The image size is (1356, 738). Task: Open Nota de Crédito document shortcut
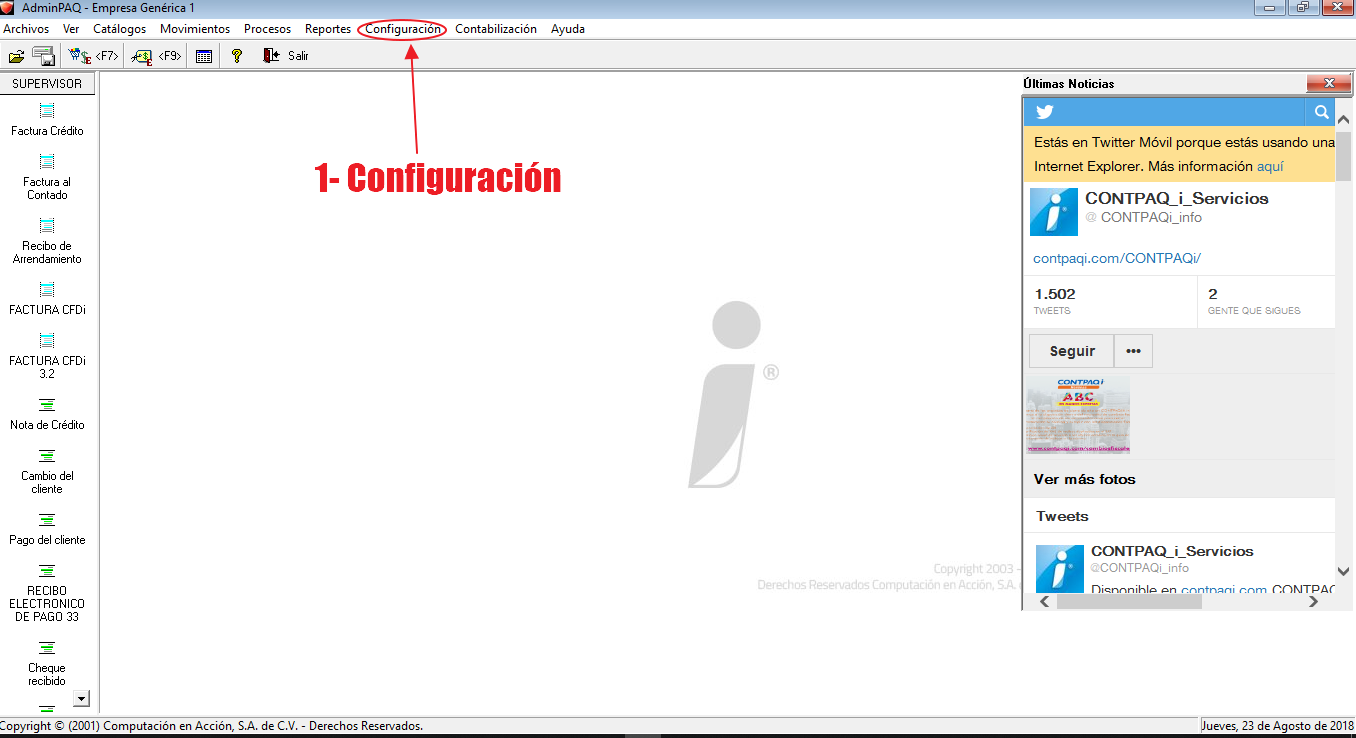click(x=47, y=413)
